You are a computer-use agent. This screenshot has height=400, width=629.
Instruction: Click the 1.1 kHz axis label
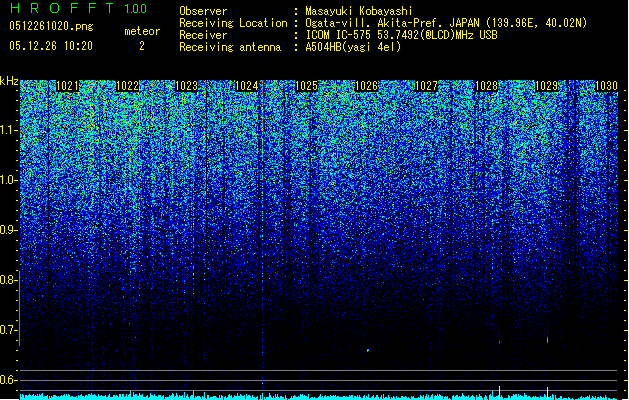pyautogui.click(x=8, y=130)
